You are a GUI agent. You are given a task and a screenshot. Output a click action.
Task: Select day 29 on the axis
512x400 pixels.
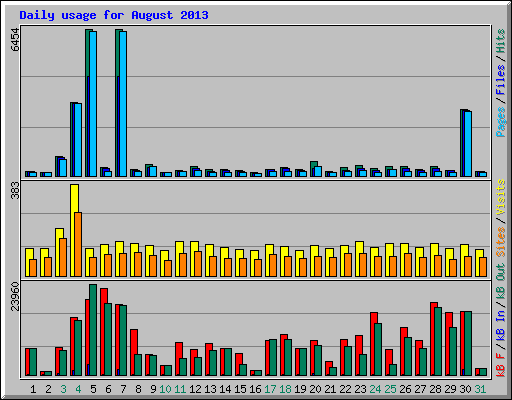coord(450,389)
